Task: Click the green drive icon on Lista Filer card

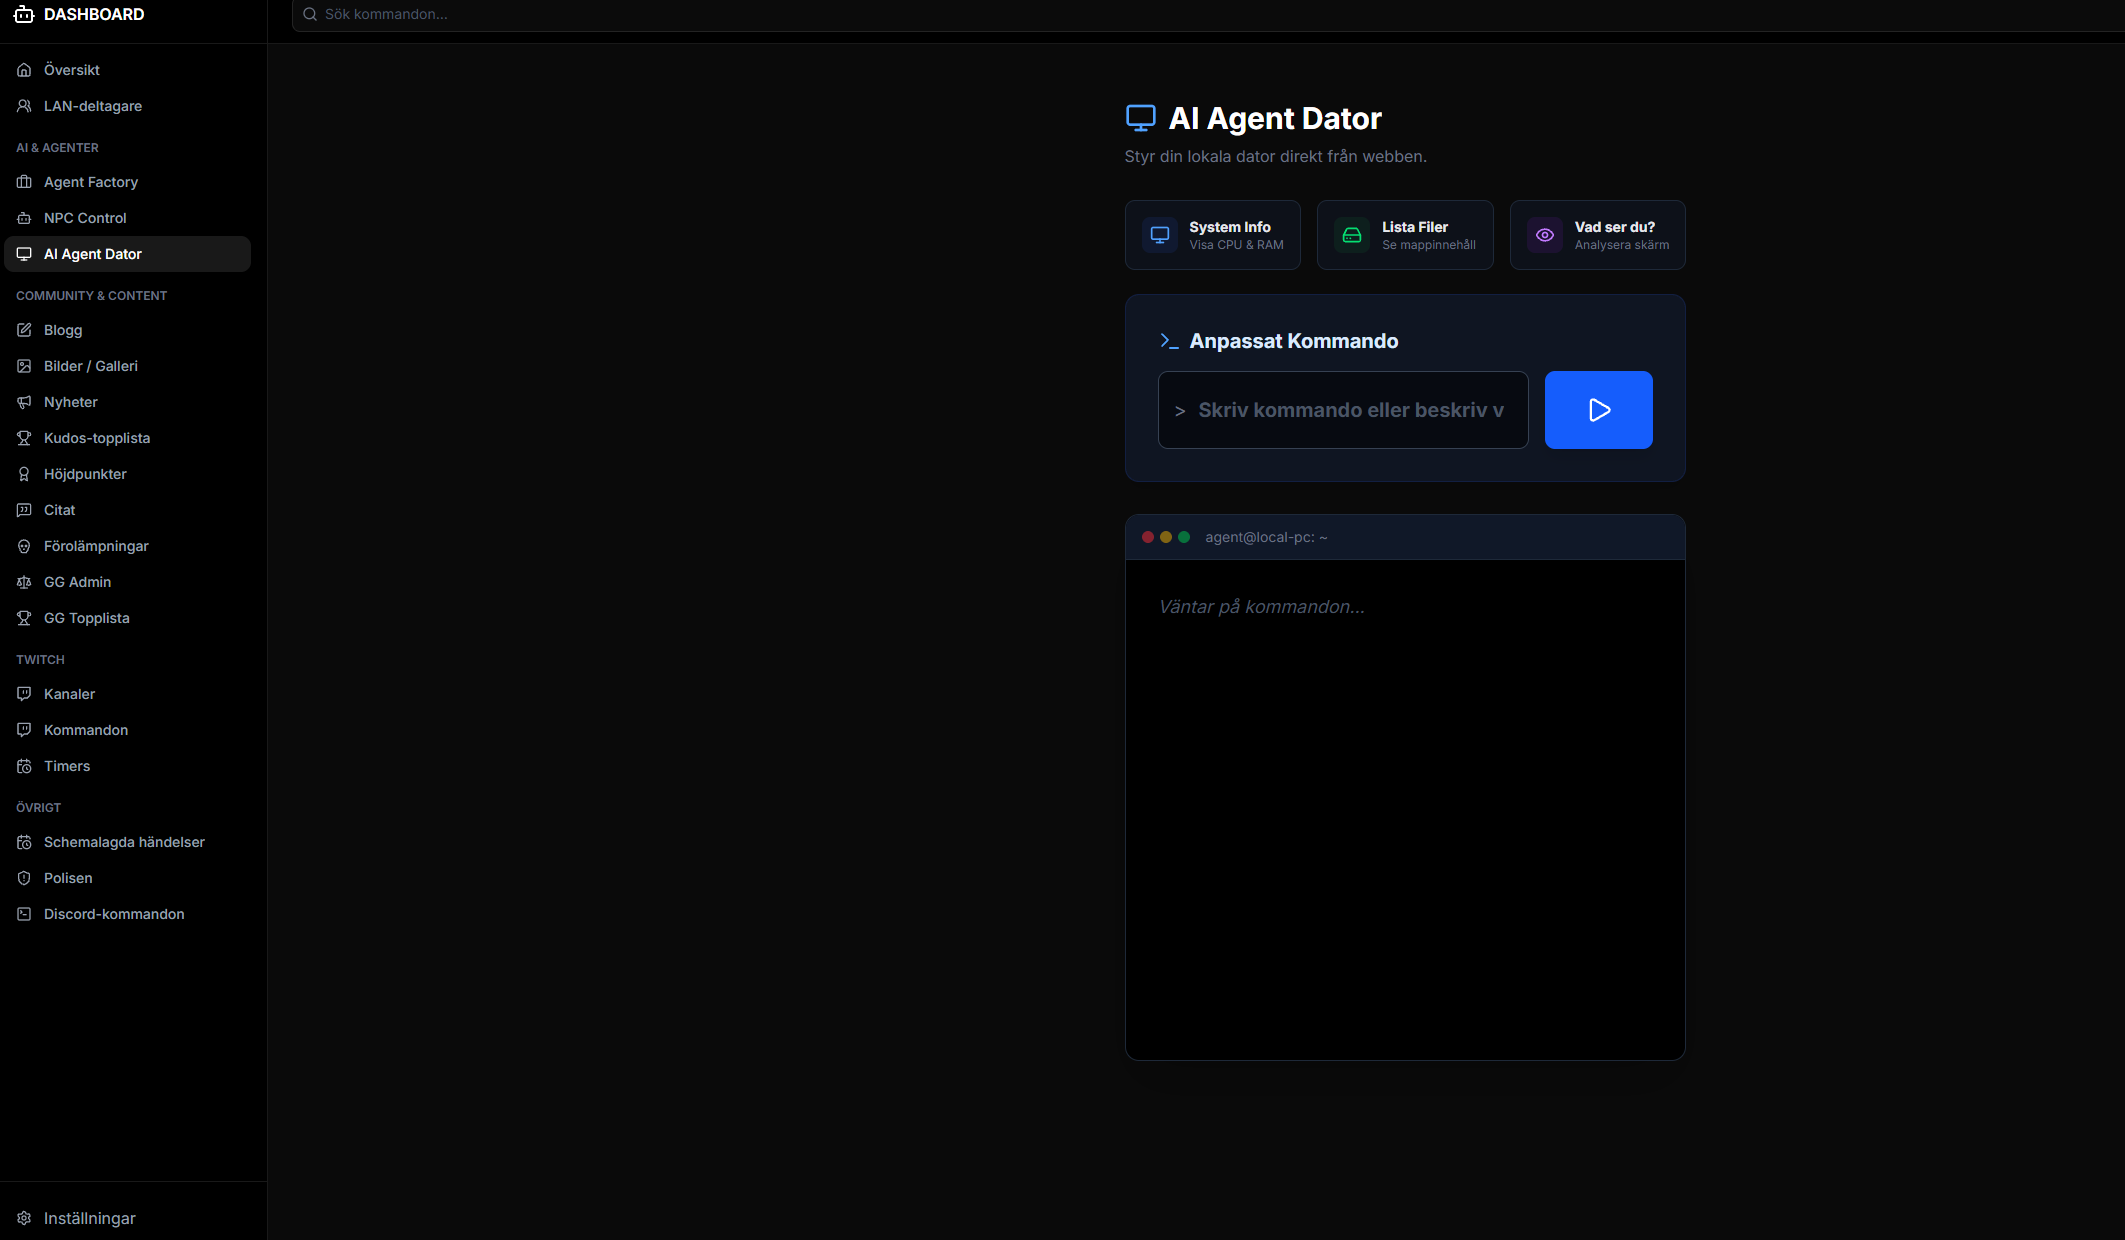Action: [x=1352, y=235]
